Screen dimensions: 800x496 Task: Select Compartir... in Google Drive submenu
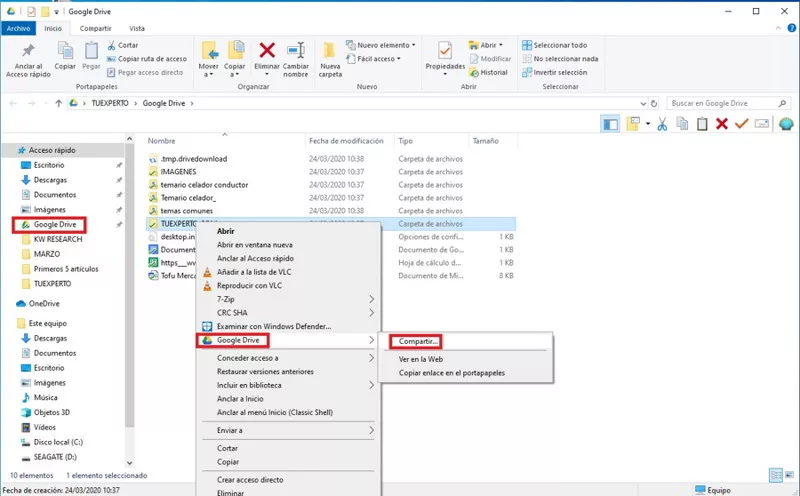(x=419, y=341)
